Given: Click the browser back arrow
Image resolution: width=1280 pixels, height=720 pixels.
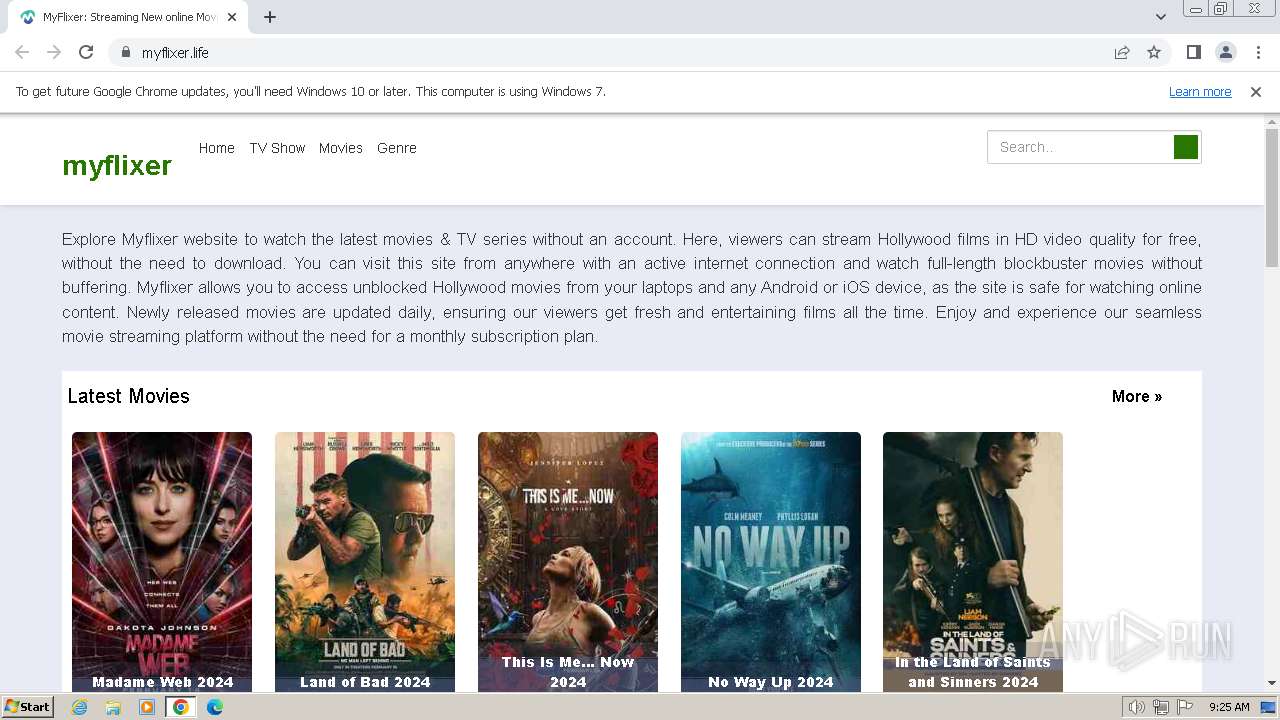Looking at the screenshot, I should [22, 52].
